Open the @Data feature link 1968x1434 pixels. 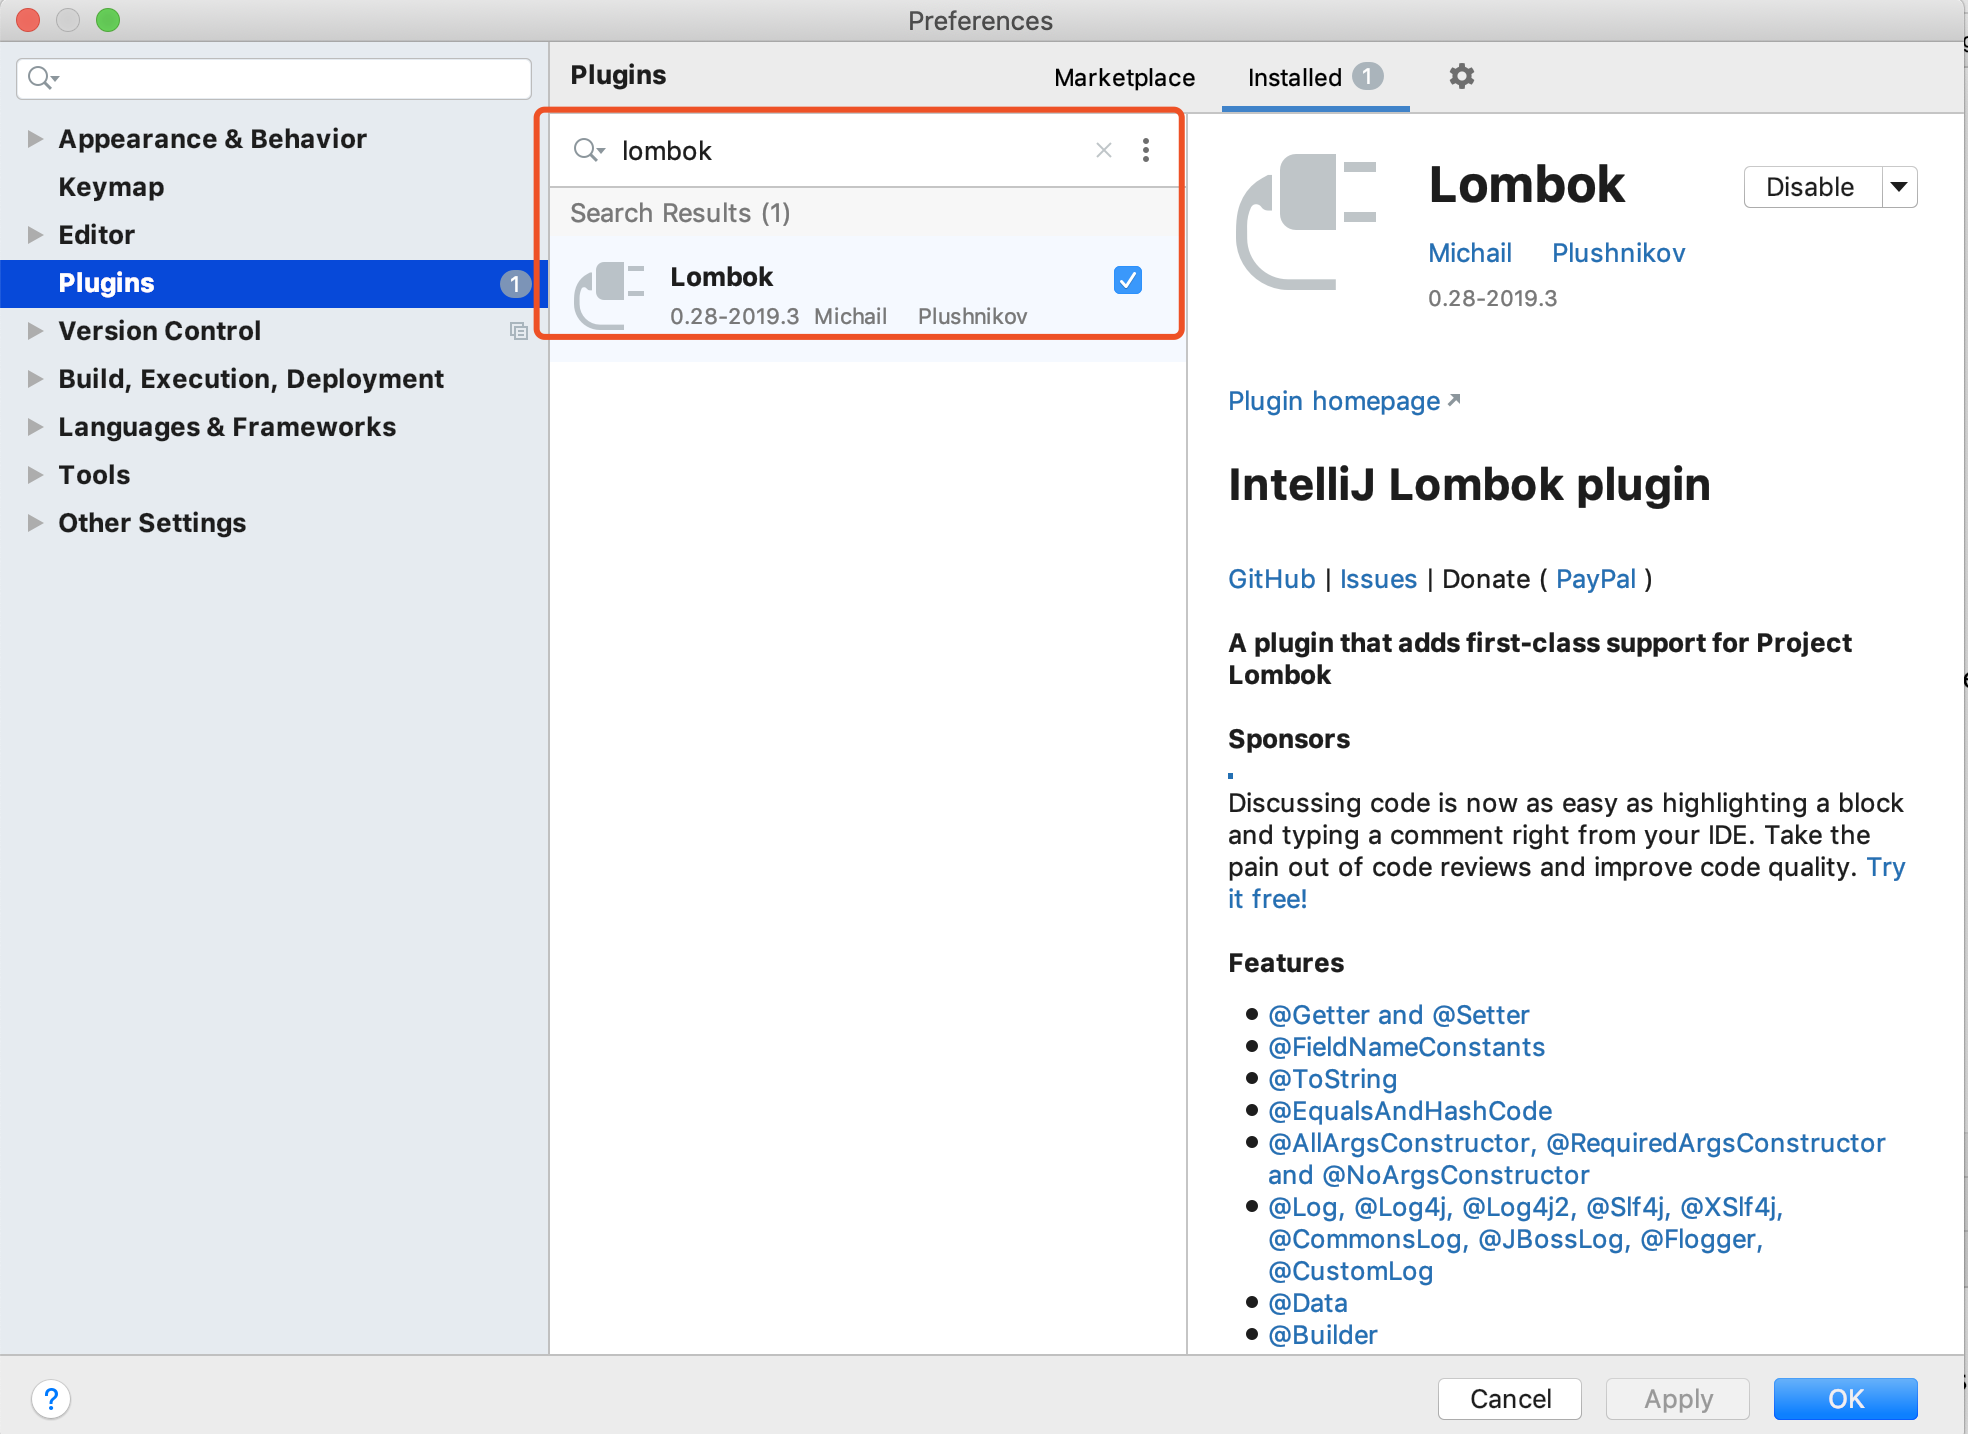point(1307,1303)
